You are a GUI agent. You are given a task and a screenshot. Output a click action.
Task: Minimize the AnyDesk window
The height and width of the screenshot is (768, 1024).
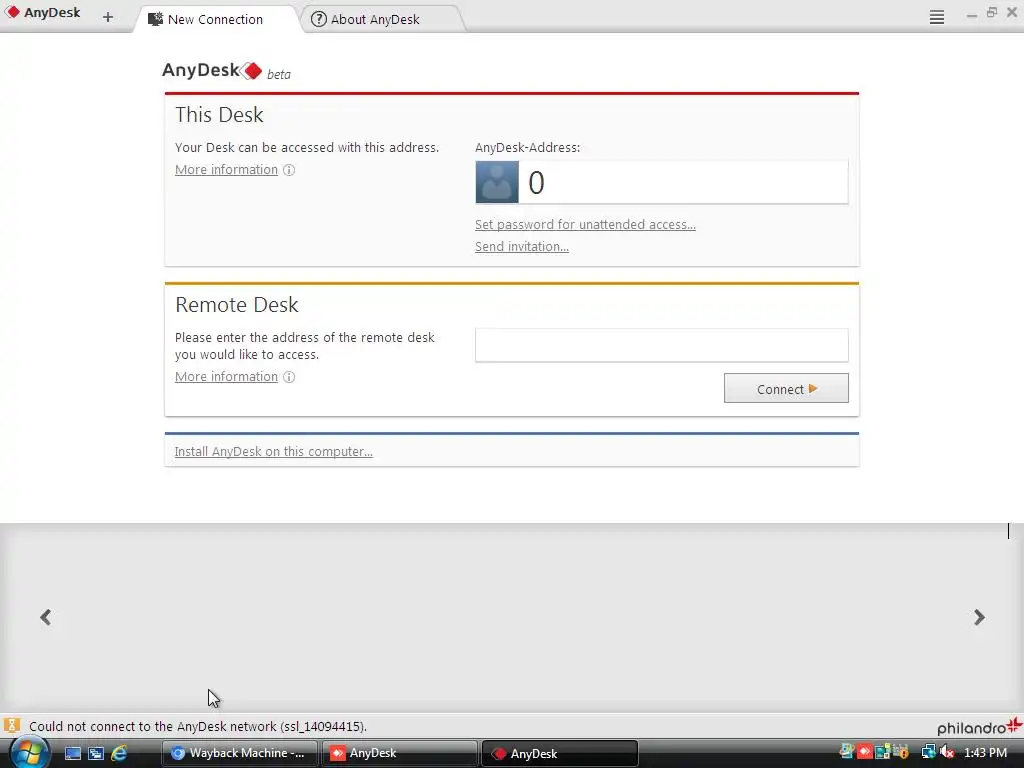pyautogui.click(x=972, y=14)
